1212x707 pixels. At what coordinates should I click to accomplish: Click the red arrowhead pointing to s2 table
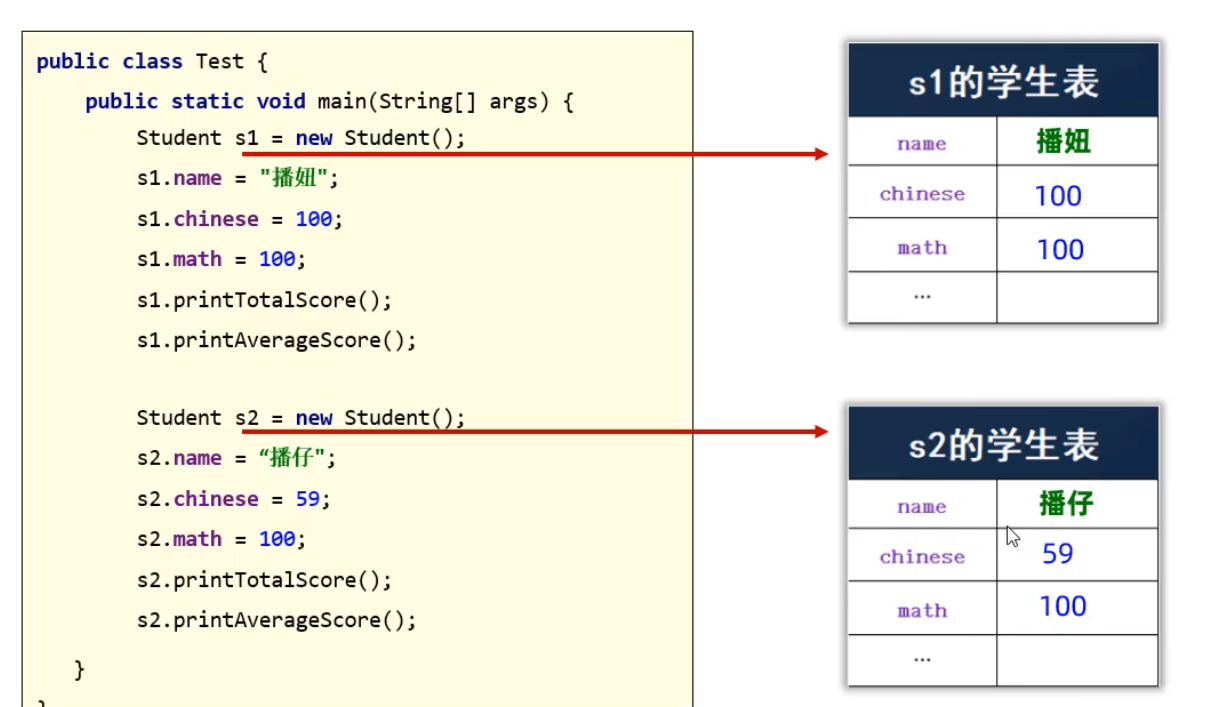821,431
